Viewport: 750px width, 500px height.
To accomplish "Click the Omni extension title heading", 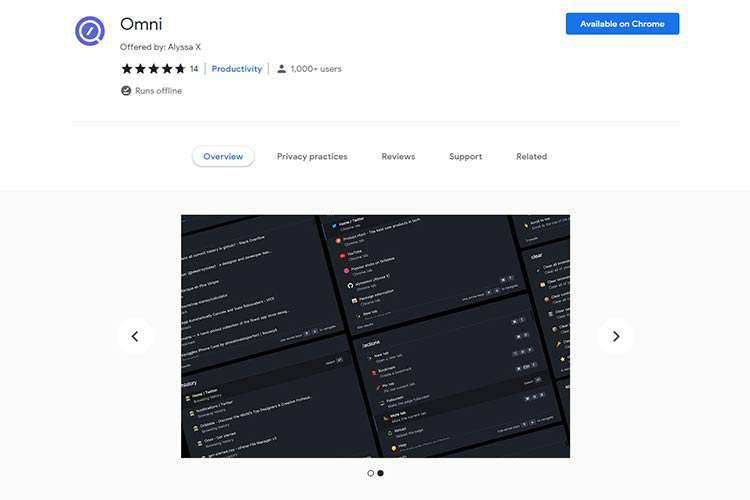I will pos(141,24).
